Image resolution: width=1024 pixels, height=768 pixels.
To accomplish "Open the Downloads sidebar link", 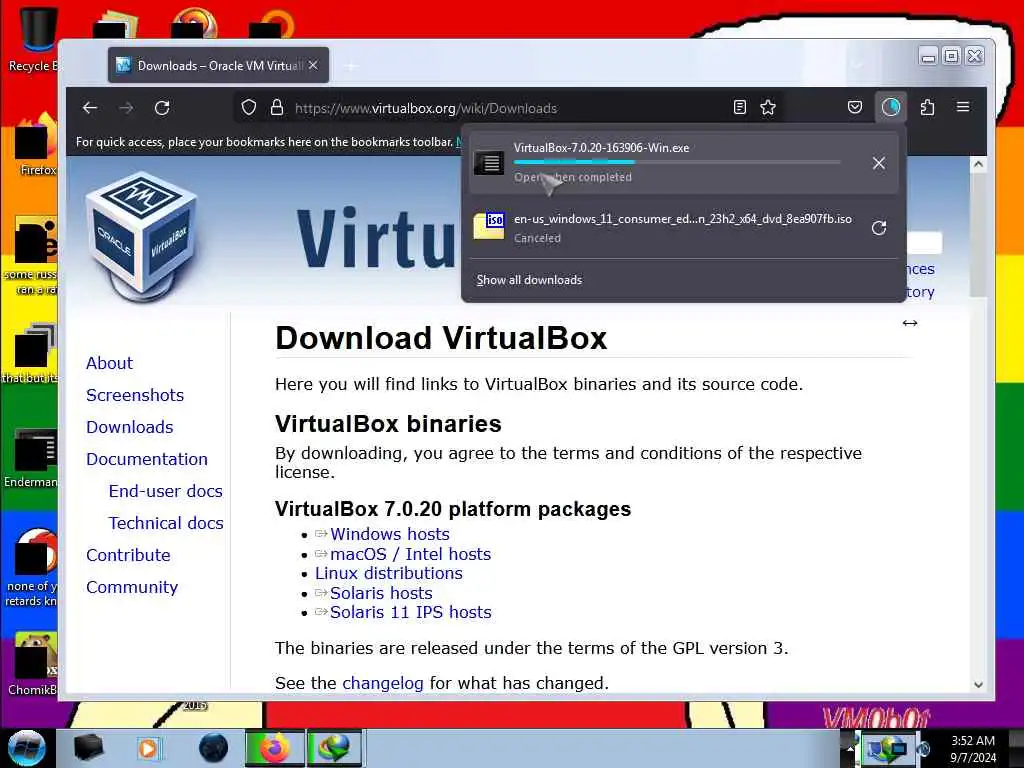I will (x=130, y=427).
